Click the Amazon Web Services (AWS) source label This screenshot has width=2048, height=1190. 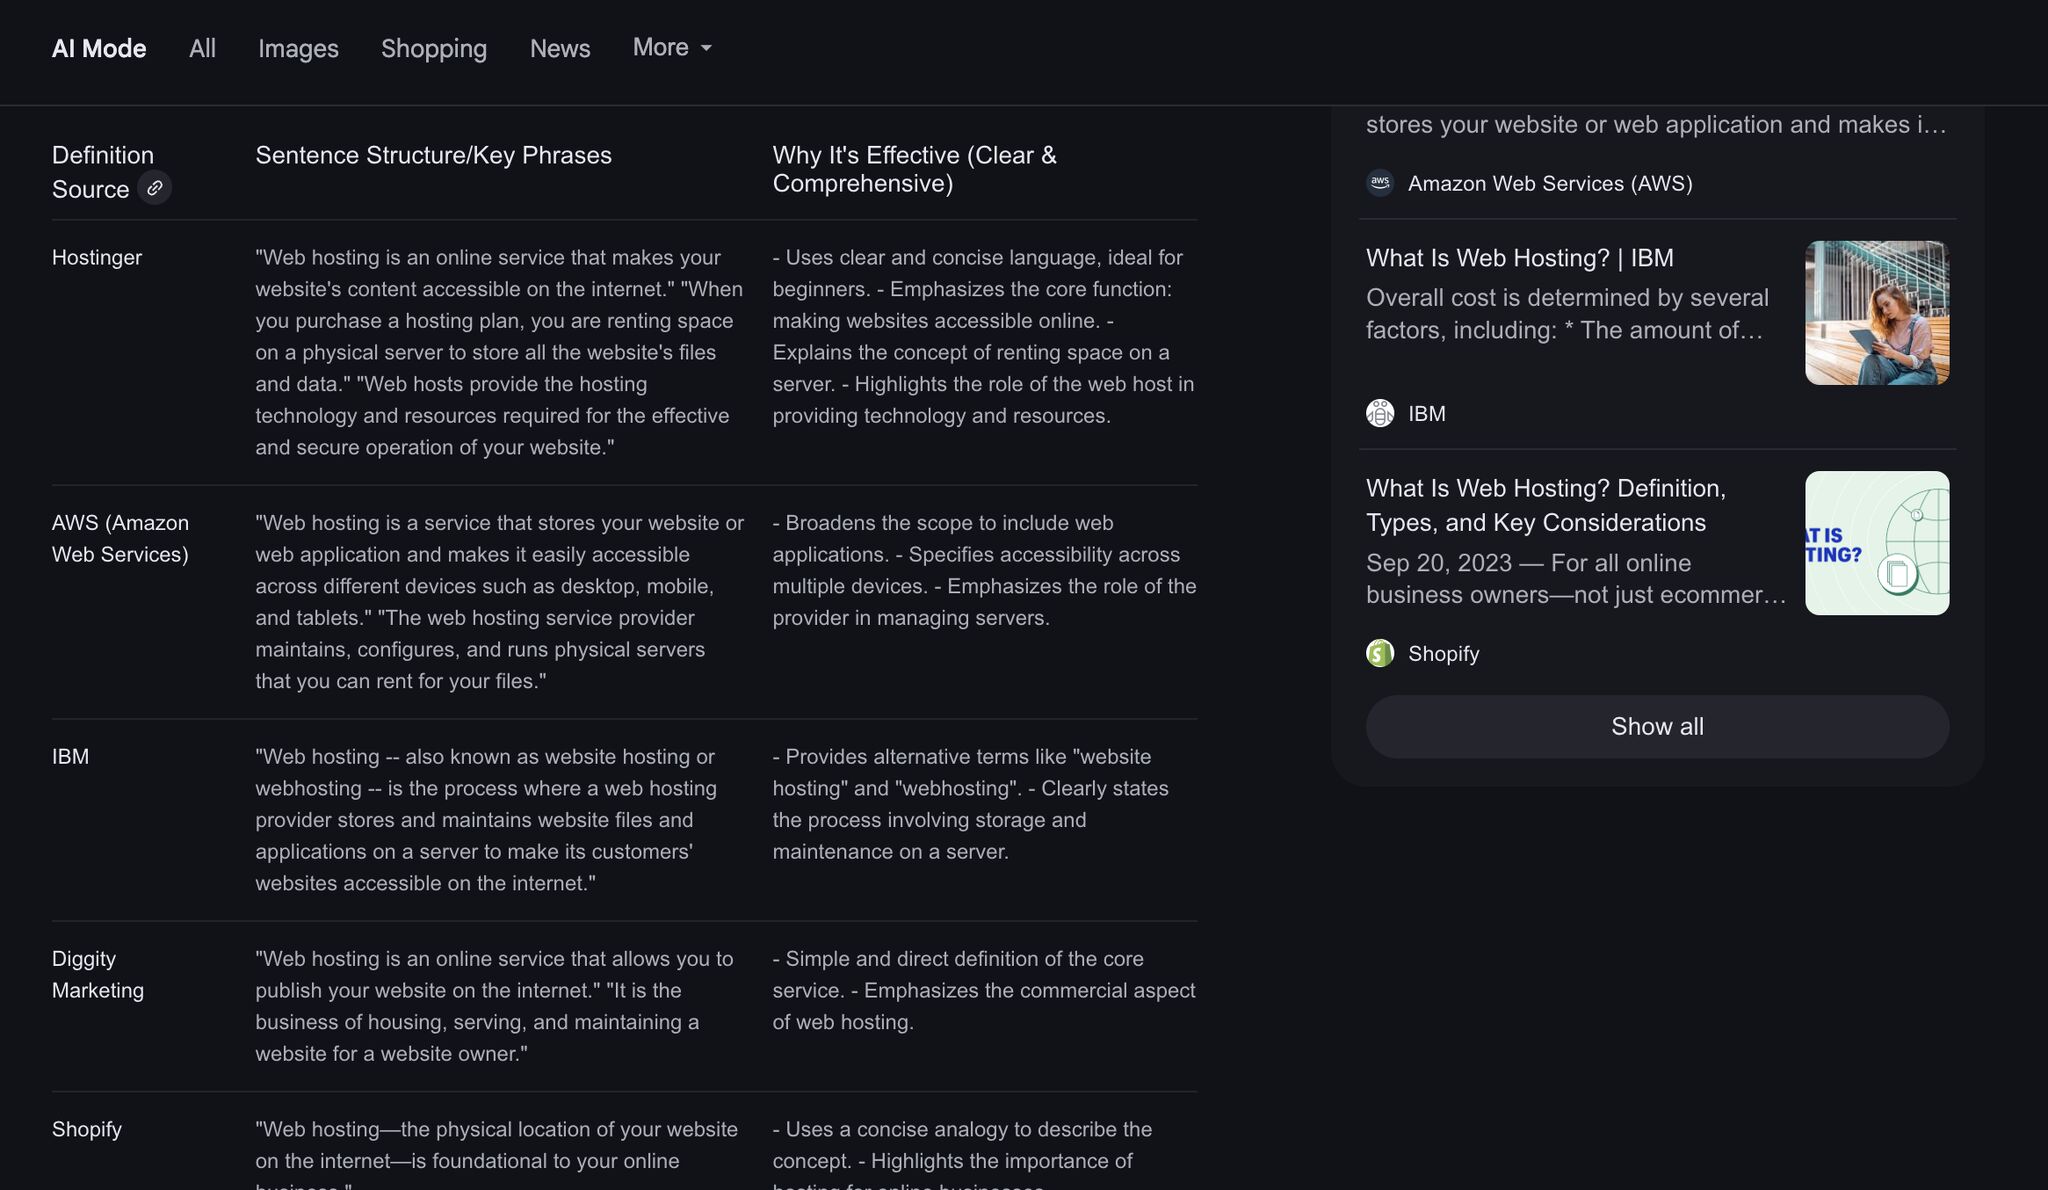click(1550, 184)
